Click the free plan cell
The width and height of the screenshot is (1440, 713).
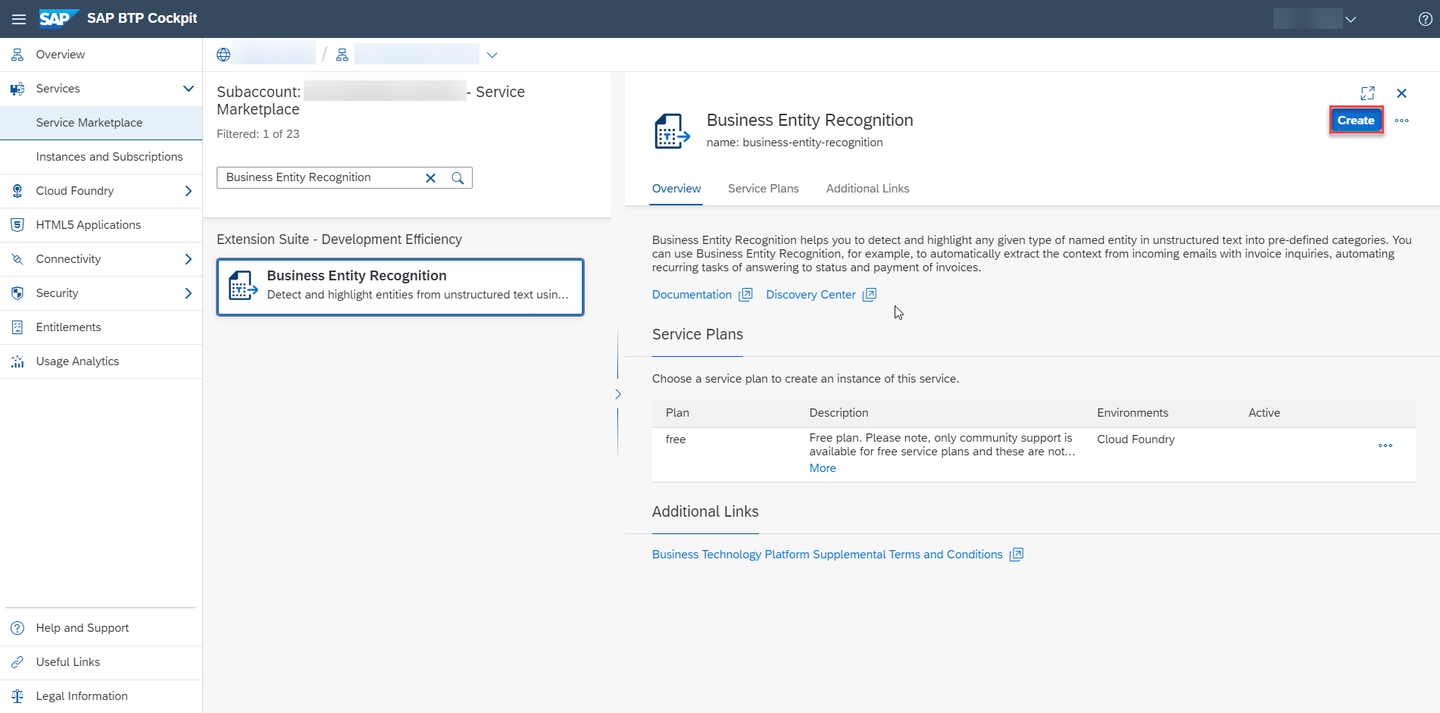point(676,439)
